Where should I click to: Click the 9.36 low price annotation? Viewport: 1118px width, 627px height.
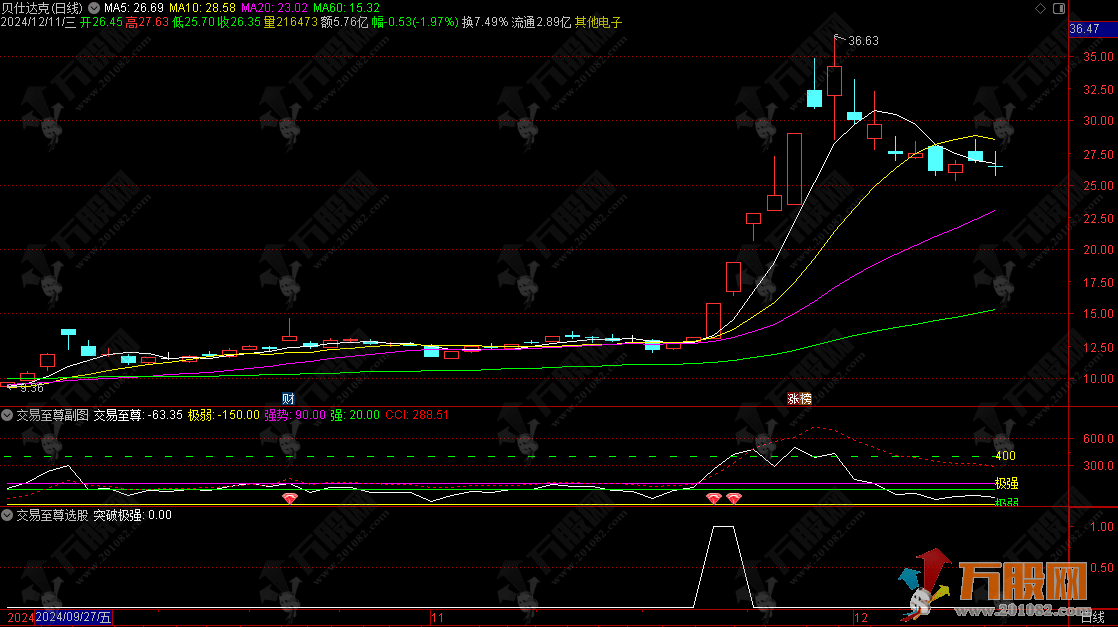click(x=32, y=388)
